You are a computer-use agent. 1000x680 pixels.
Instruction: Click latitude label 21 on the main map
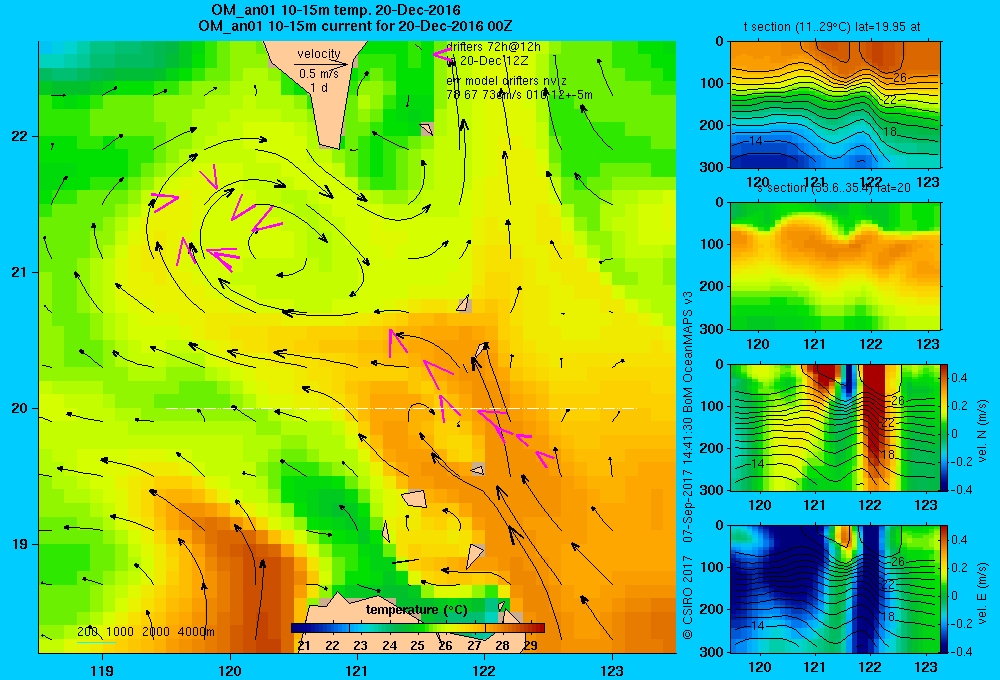(19, 272)
